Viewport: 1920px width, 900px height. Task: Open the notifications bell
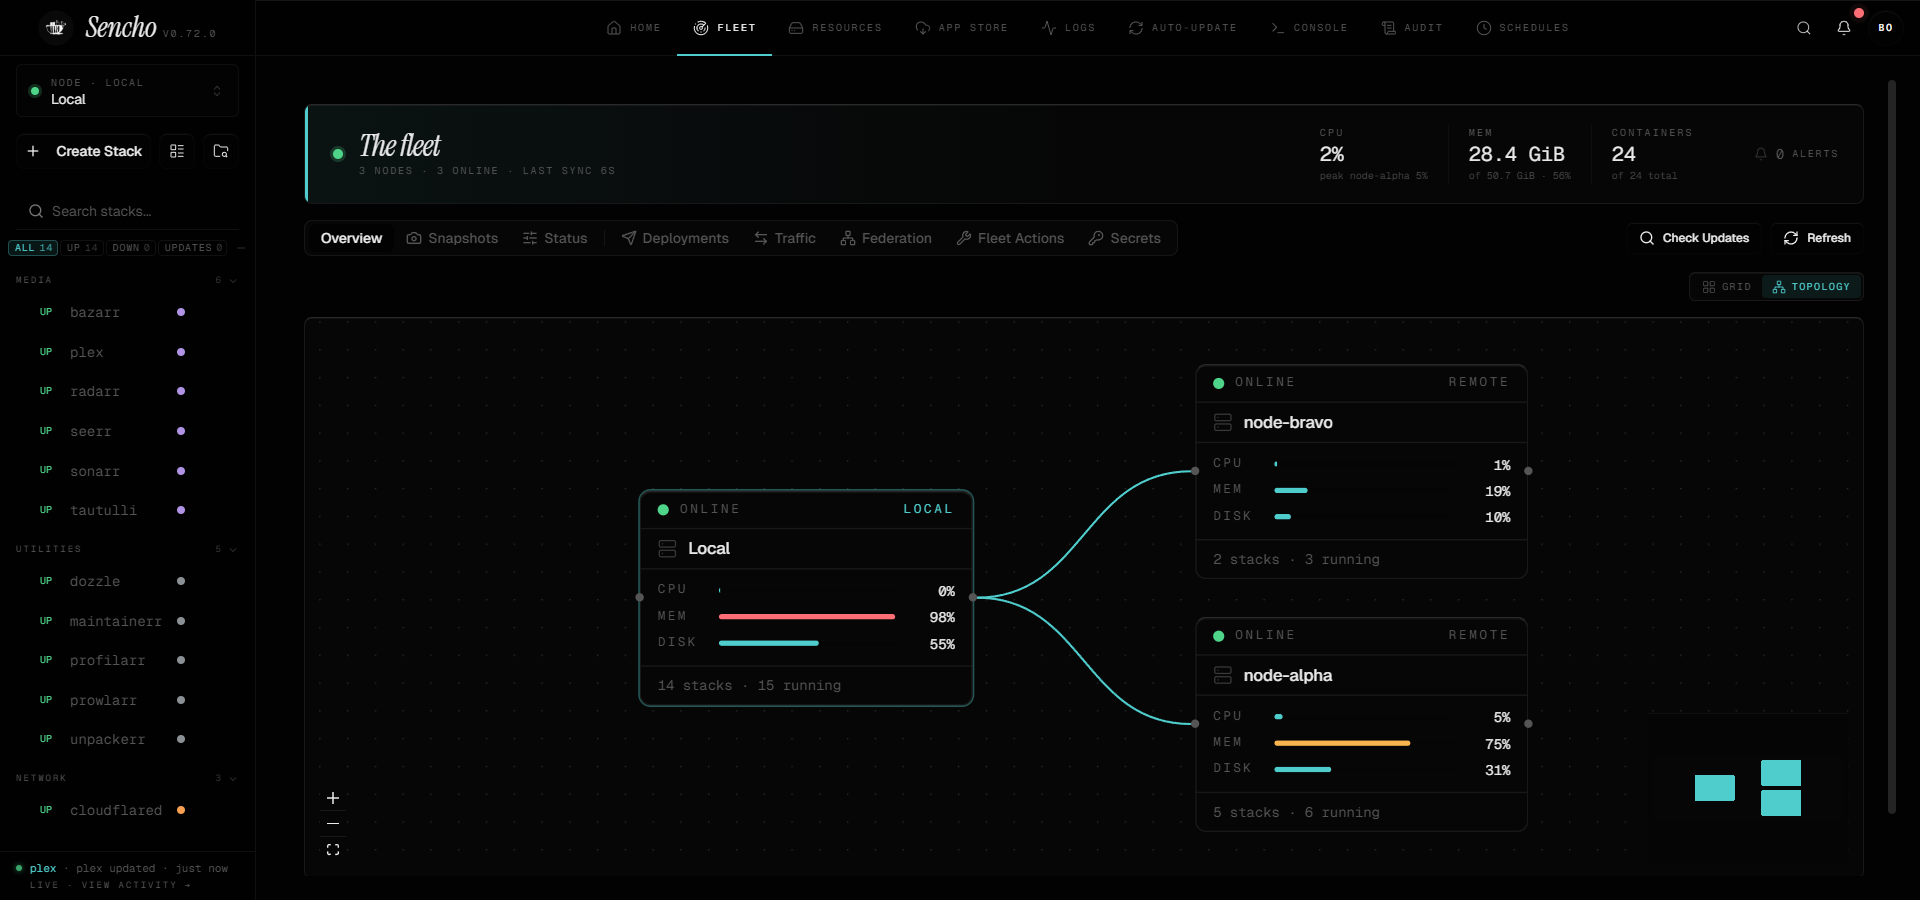tap(1844, 28)
